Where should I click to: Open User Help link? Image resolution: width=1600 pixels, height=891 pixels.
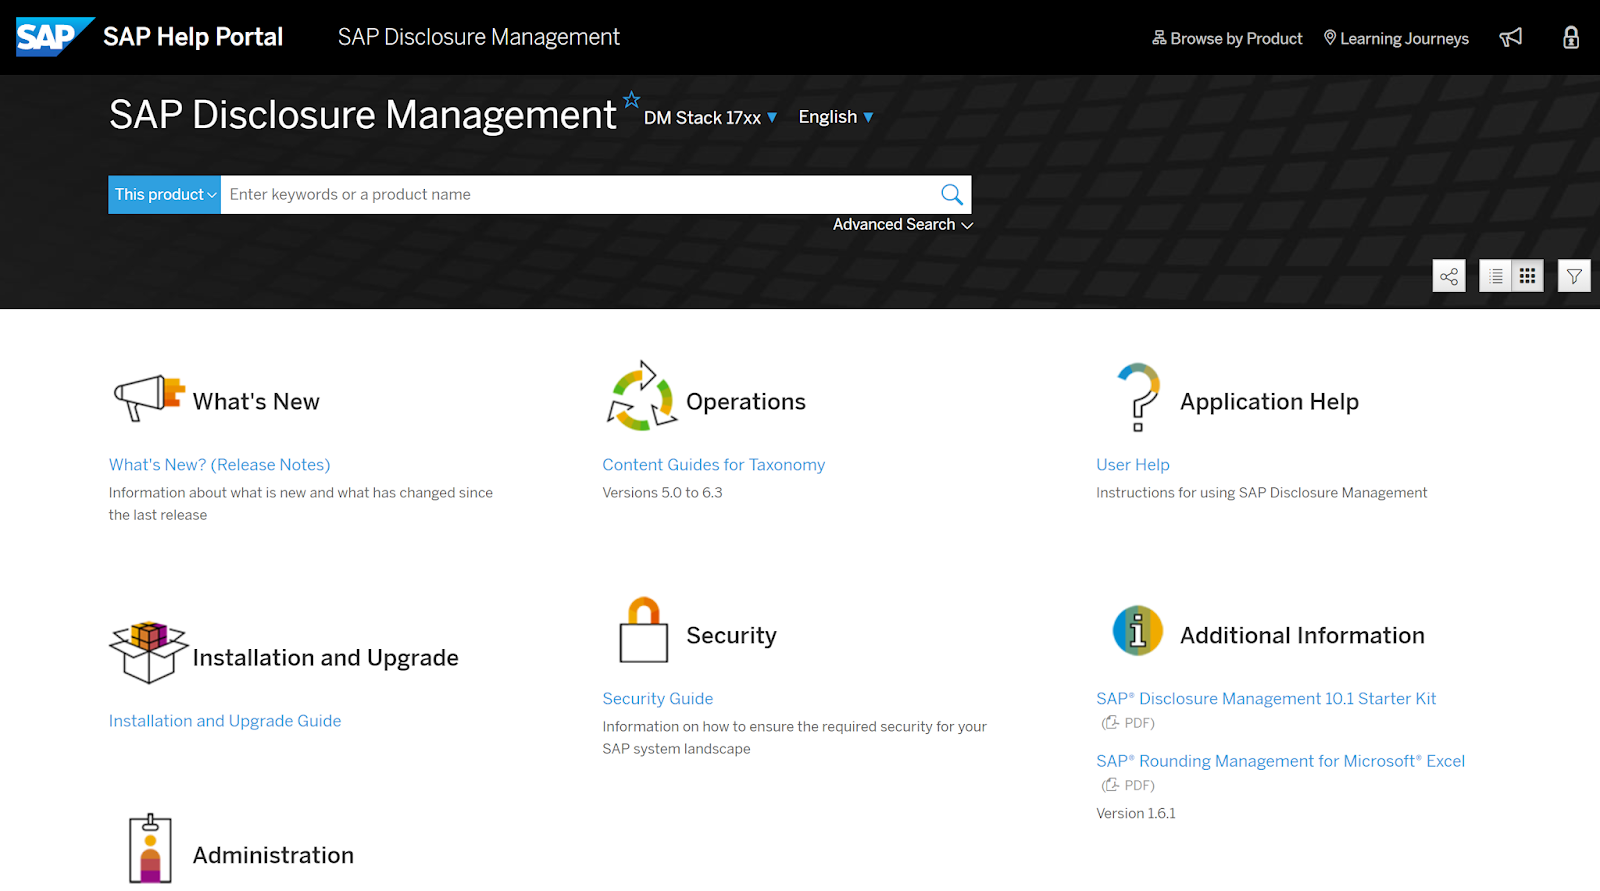(x=1133, y=465)
